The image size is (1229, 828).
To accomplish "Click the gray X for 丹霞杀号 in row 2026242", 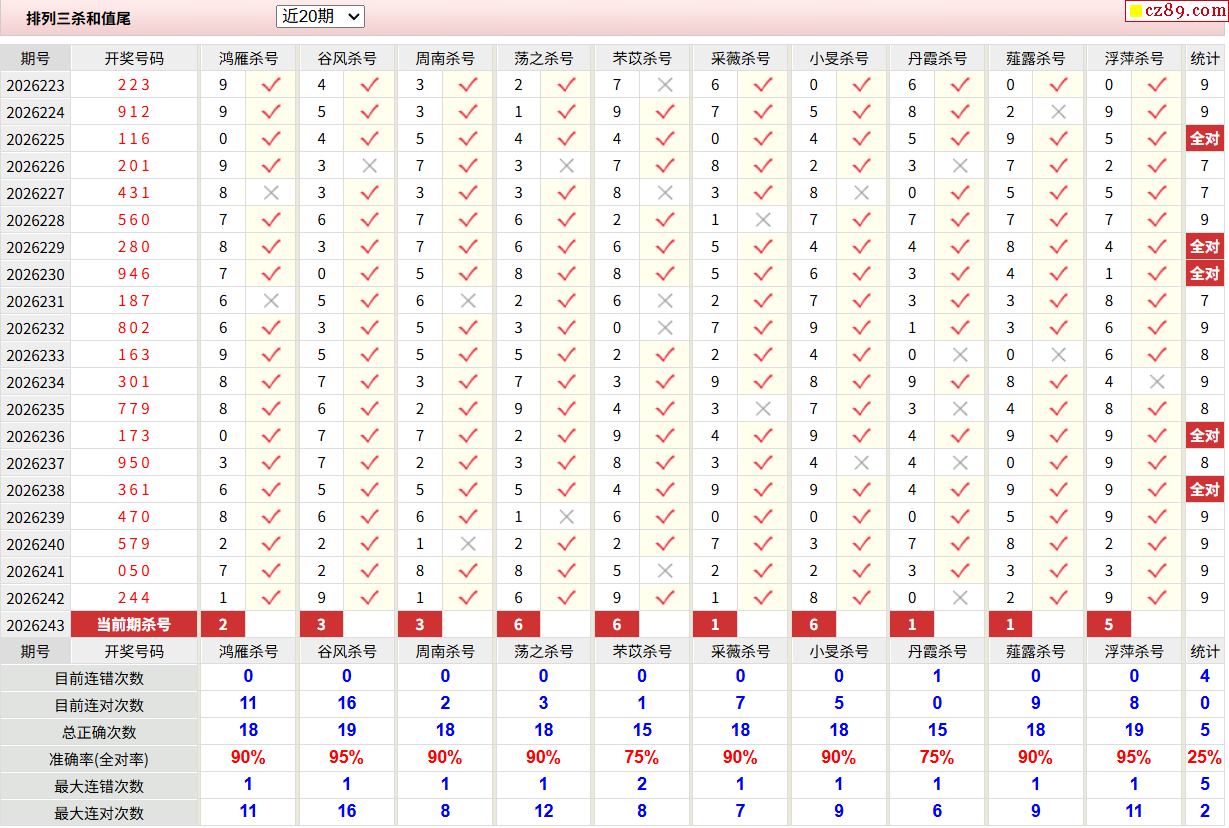I will (x=960, y=598).
